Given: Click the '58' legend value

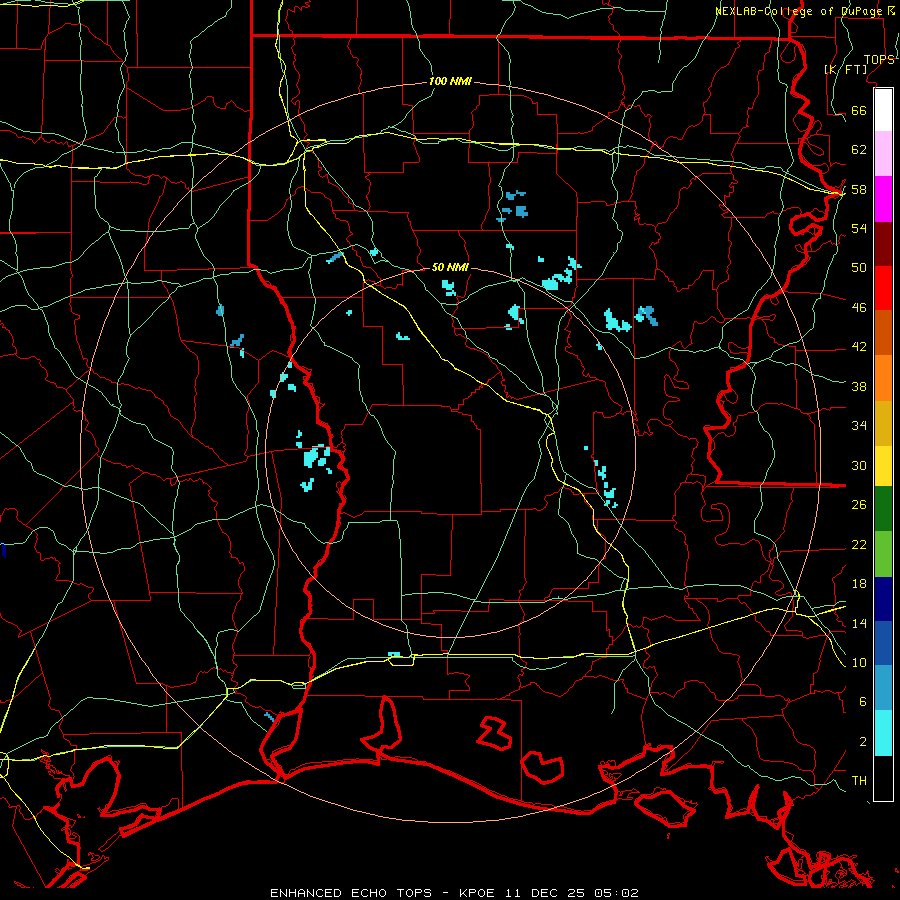Looking at the screenshot, I should click(859, 189).
